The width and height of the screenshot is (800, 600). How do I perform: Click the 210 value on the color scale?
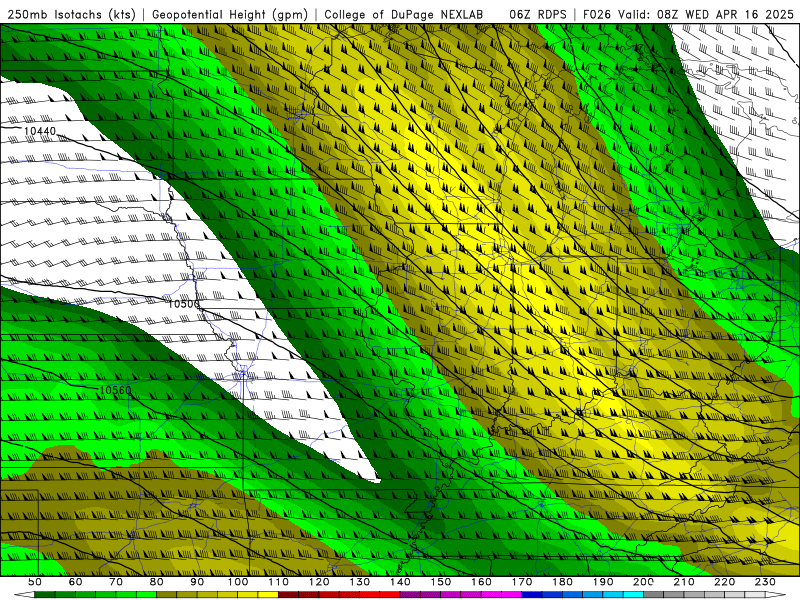[684, 582]
